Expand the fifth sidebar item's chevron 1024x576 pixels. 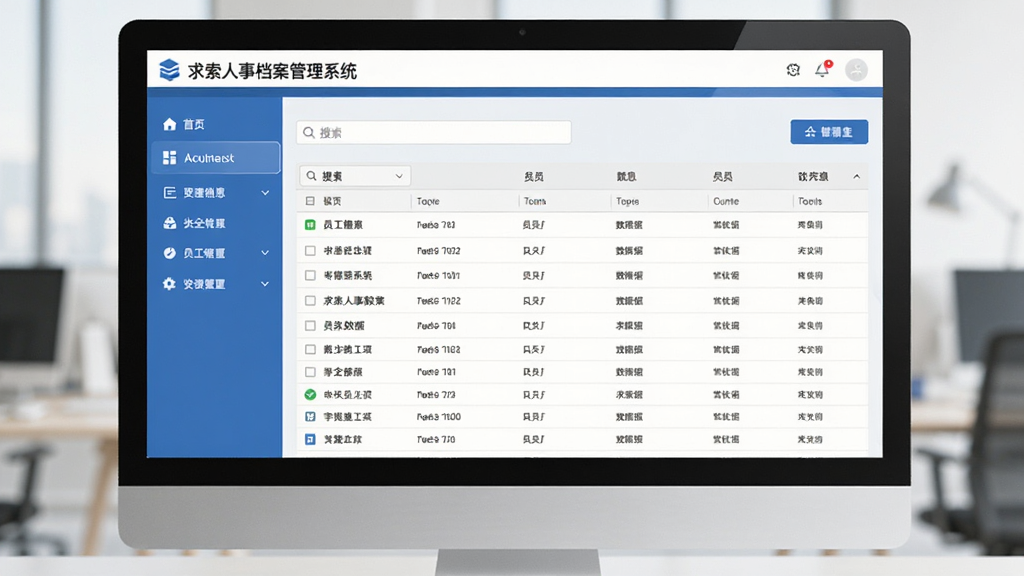265,253
